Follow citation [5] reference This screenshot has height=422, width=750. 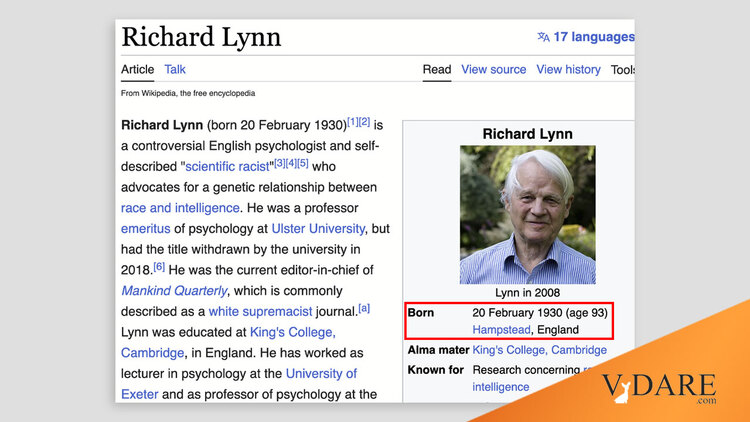coord(303,163)
